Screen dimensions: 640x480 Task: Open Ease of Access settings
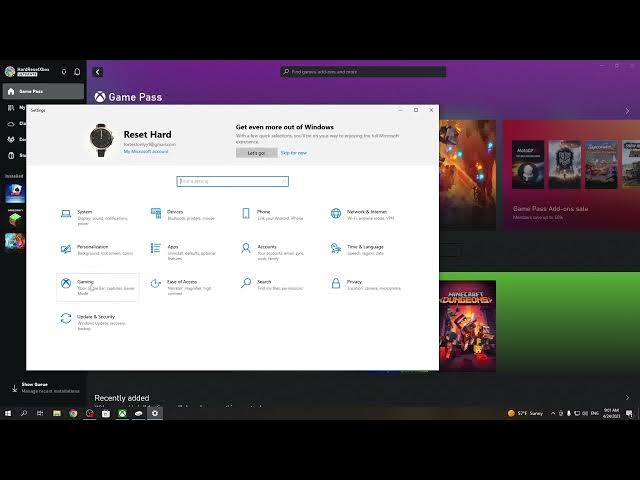187,287
